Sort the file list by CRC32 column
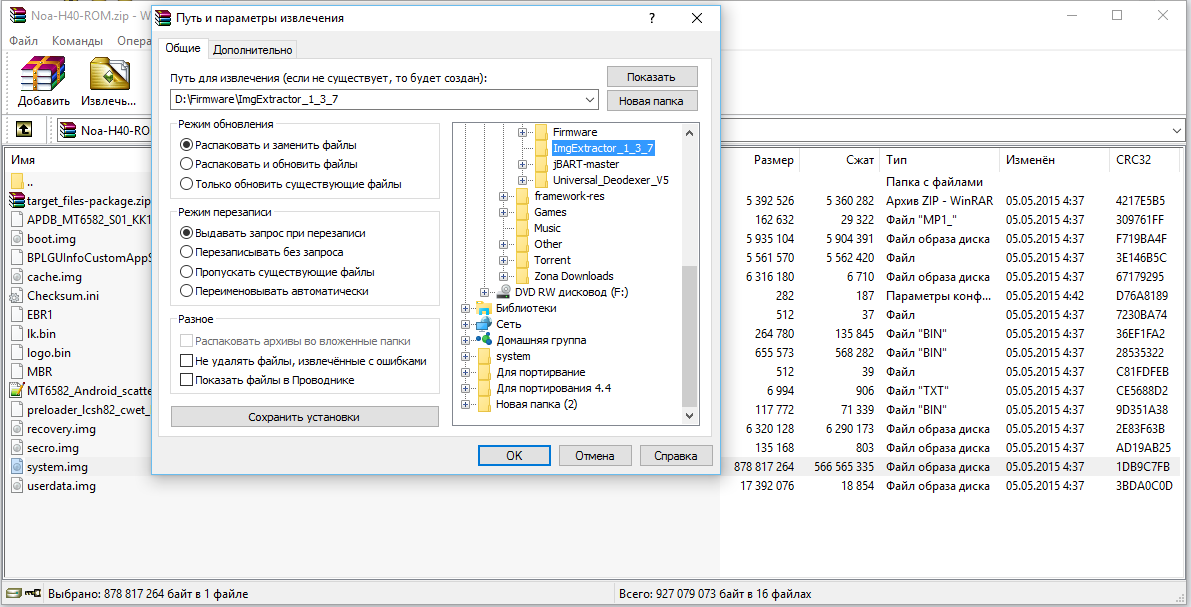 (x=1133, y=160)
